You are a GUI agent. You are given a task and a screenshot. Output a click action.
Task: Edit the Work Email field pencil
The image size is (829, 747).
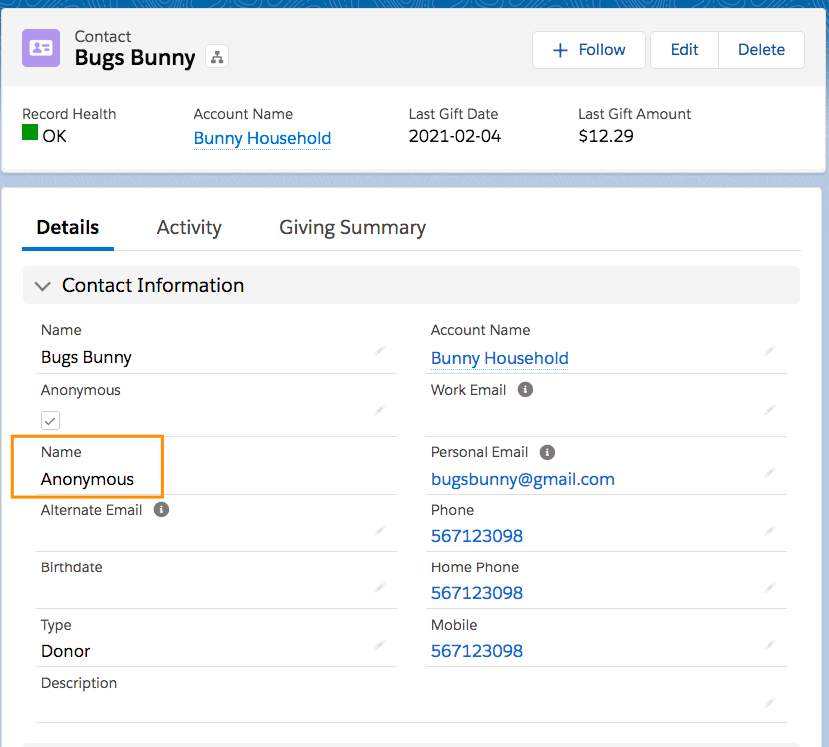pyautogui.click(x=770, y=410)
